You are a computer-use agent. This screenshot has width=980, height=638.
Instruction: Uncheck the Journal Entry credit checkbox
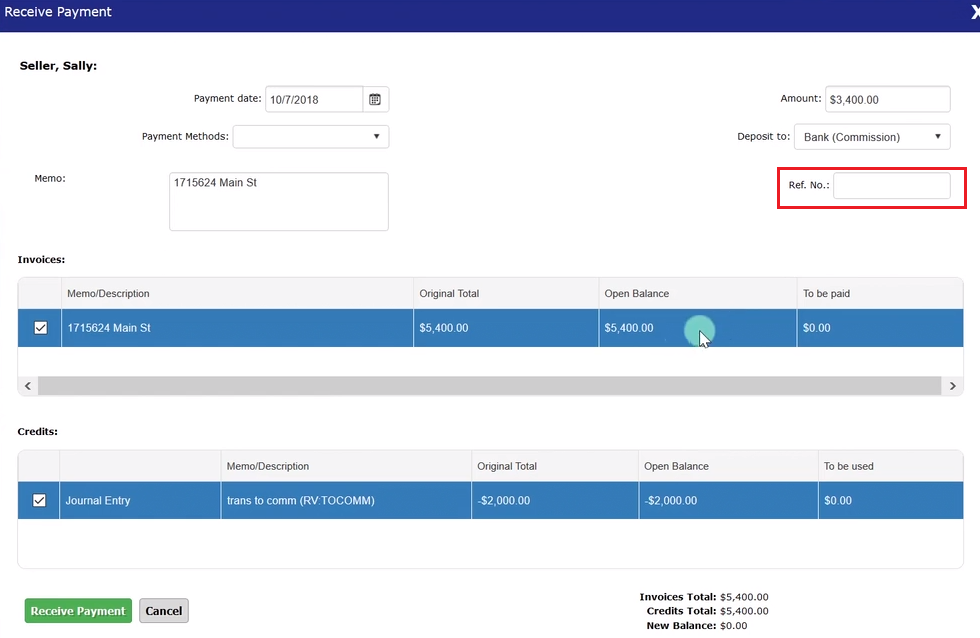[40, 500]
